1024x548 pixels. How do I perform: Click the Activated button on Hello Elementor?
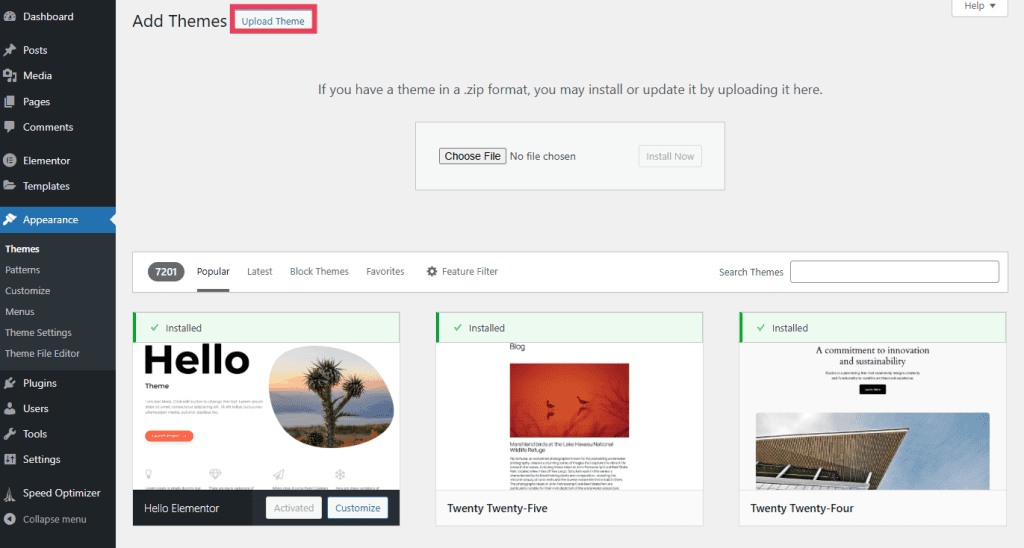(x=294, y=508)
